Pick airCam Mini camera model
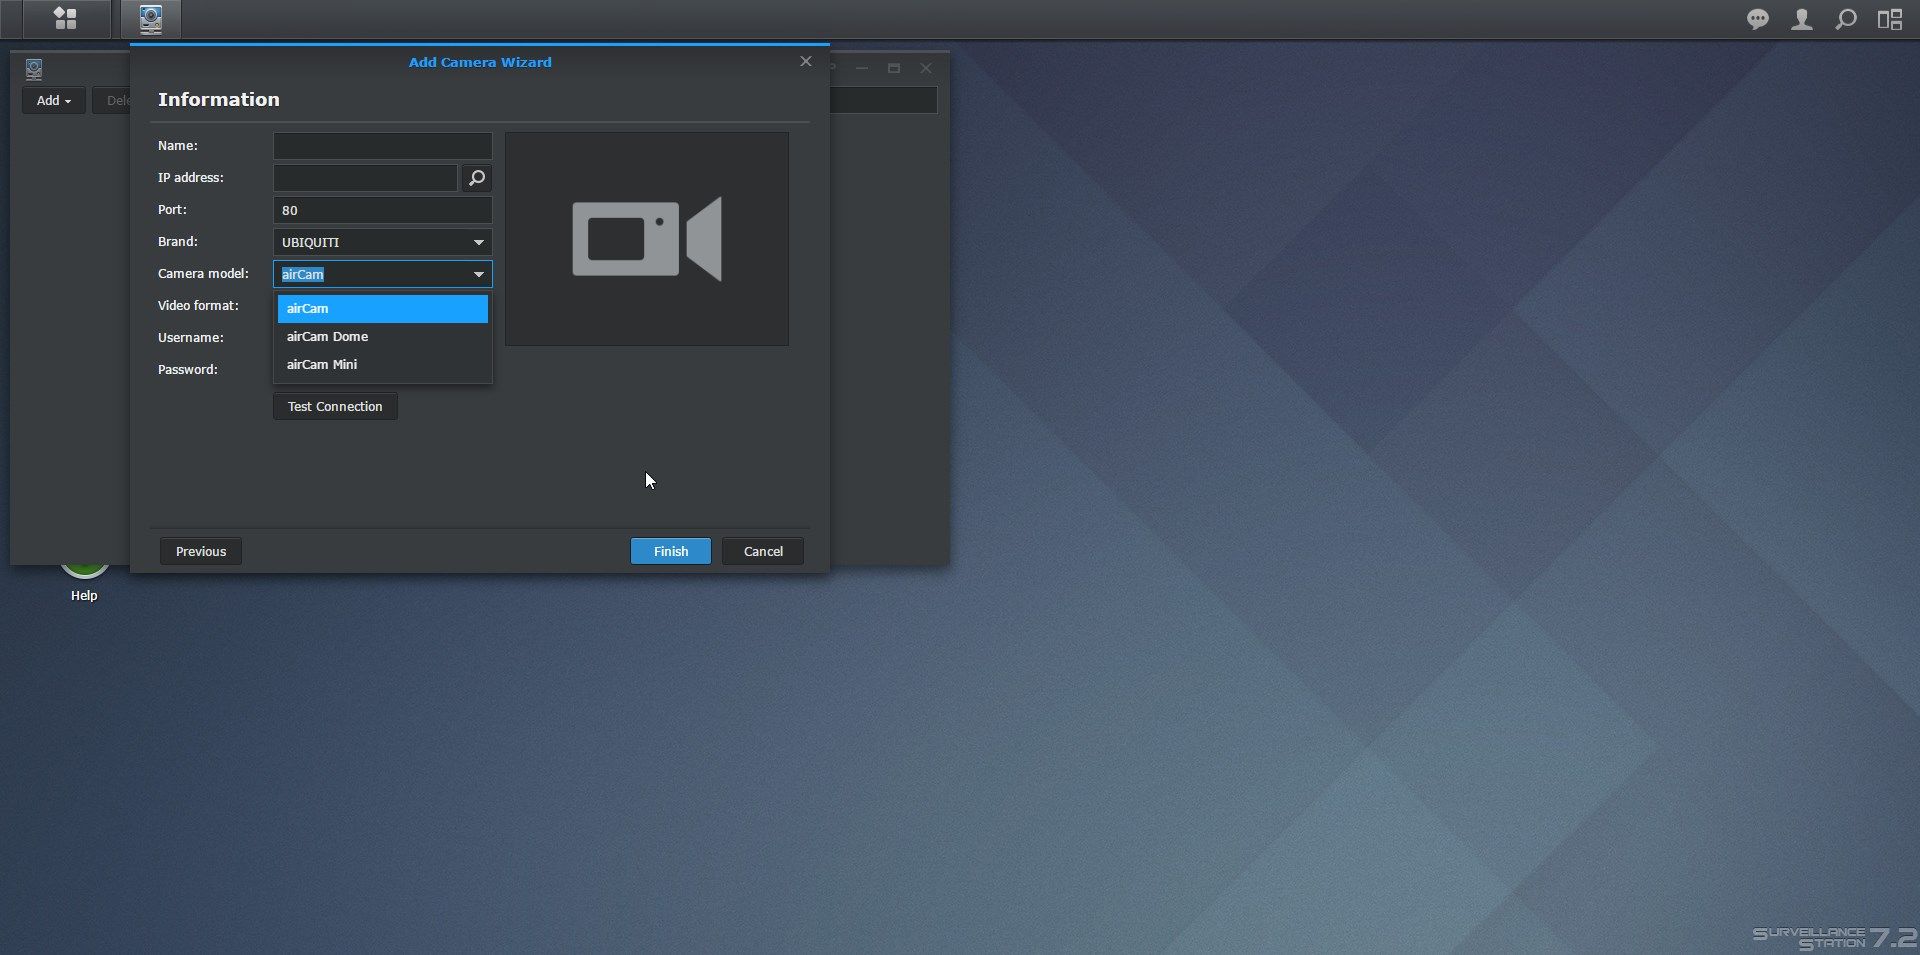Screen dimensions: 1920x955 click(382, 365)
